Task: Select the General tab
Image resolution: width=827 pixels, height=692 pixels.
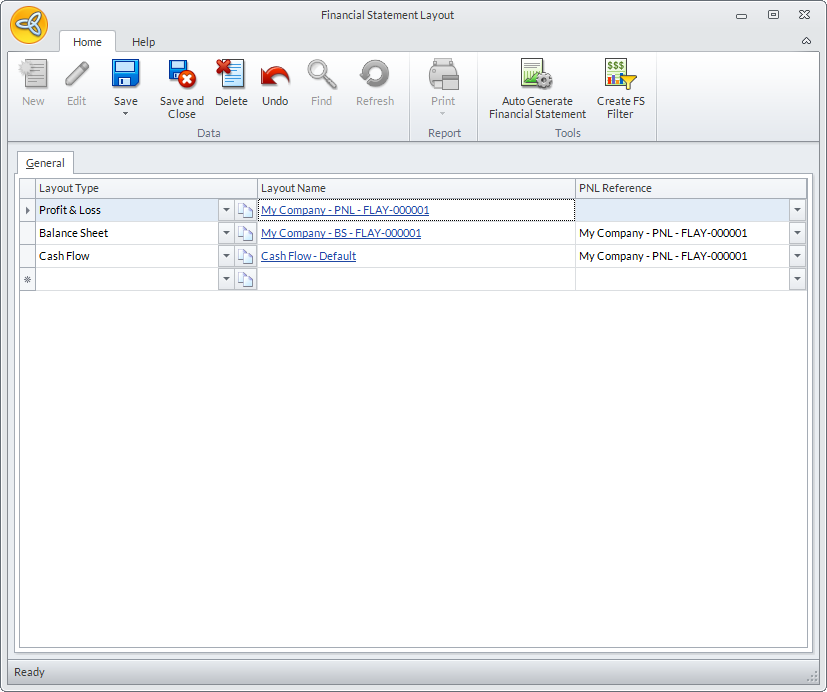Action: pos(45,163)
